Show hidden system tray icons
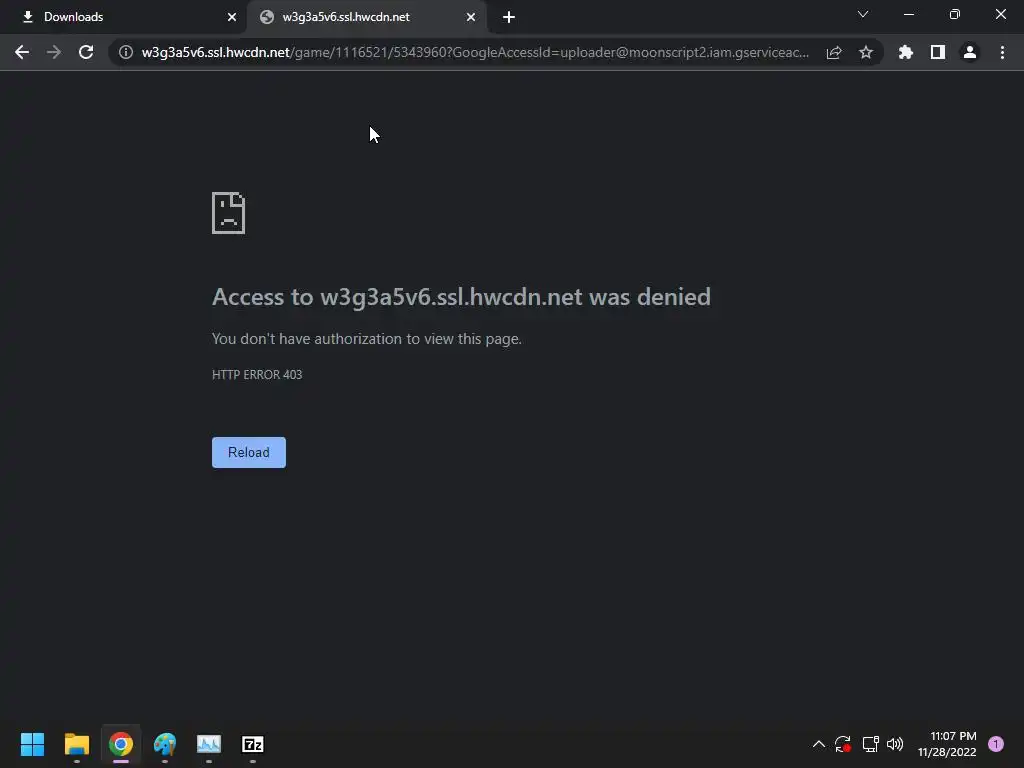 pos(818,744)
